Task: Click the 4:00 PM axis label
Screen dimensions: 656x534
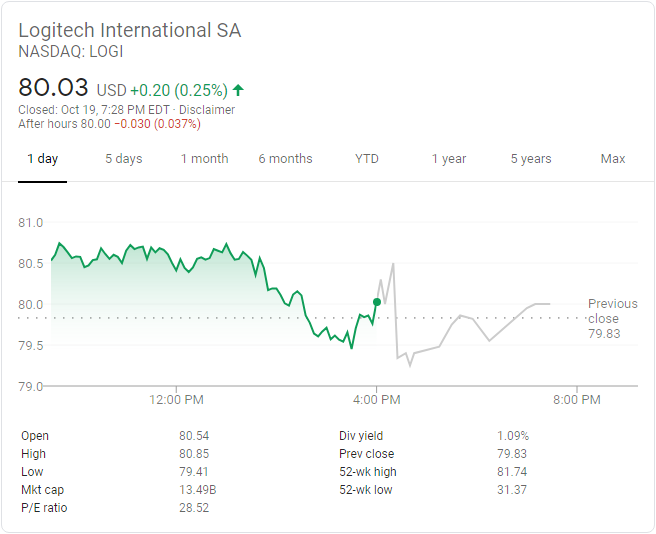Action: point(377,400)
